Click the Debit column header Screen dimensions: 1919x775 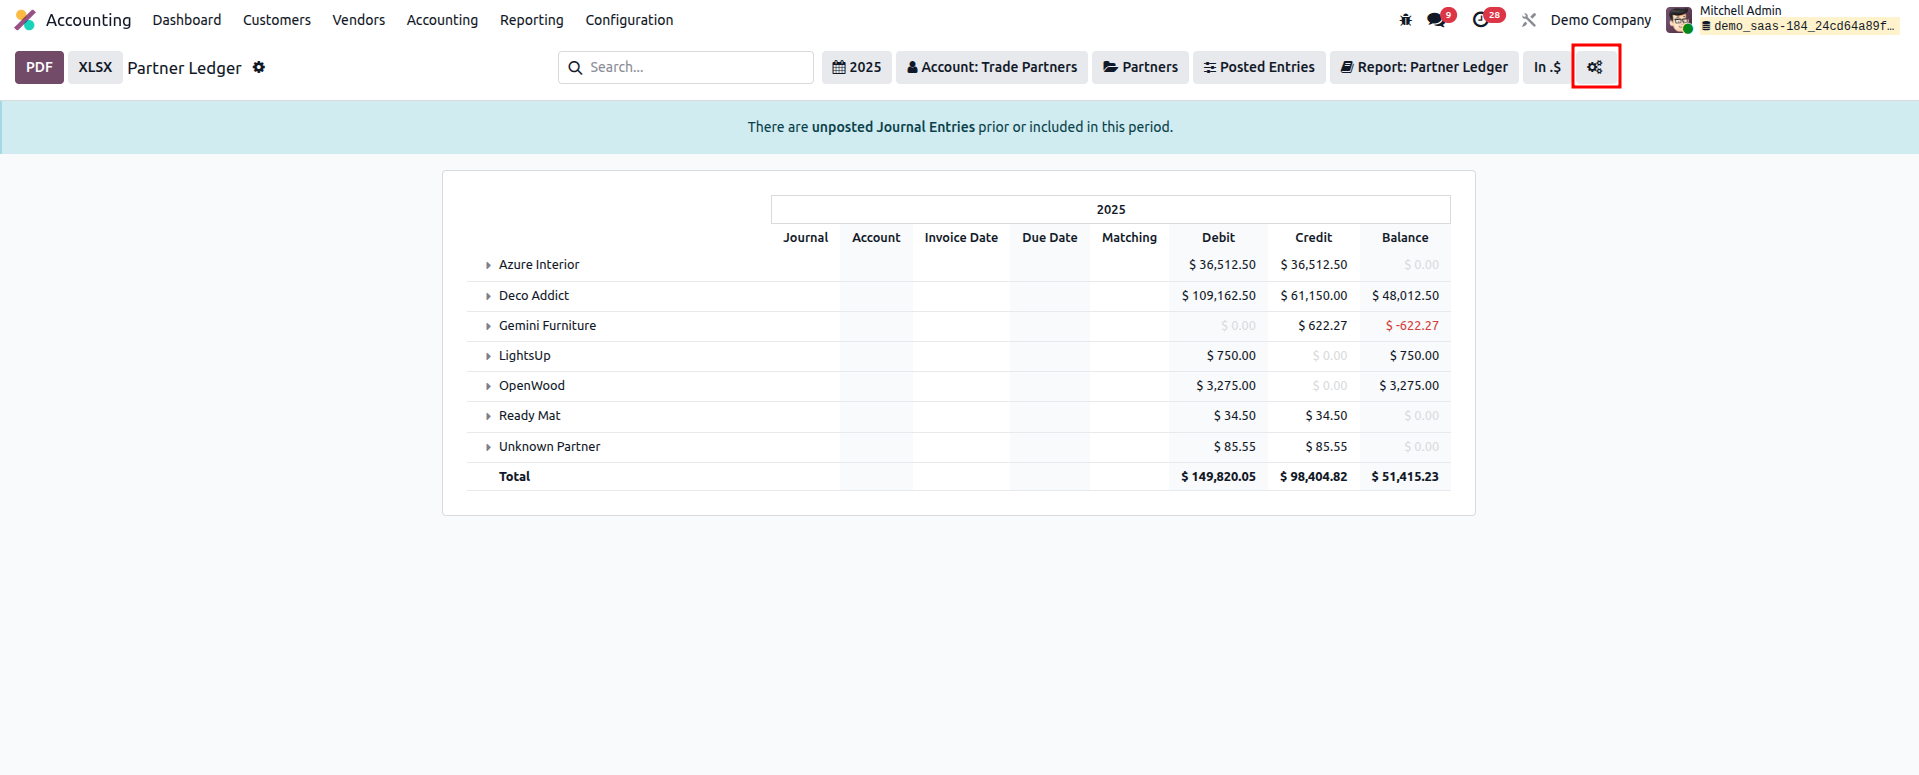[x=1218, y=238]
